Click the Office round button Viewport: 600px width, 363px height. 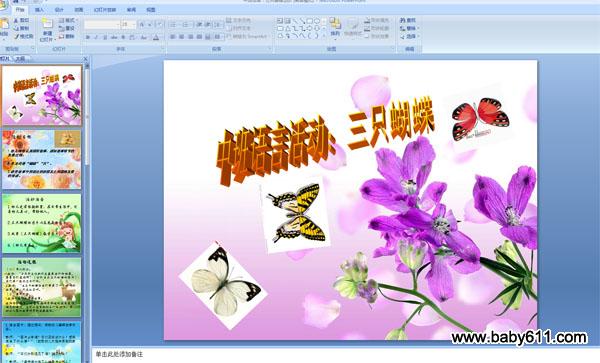tap(3, 4)
